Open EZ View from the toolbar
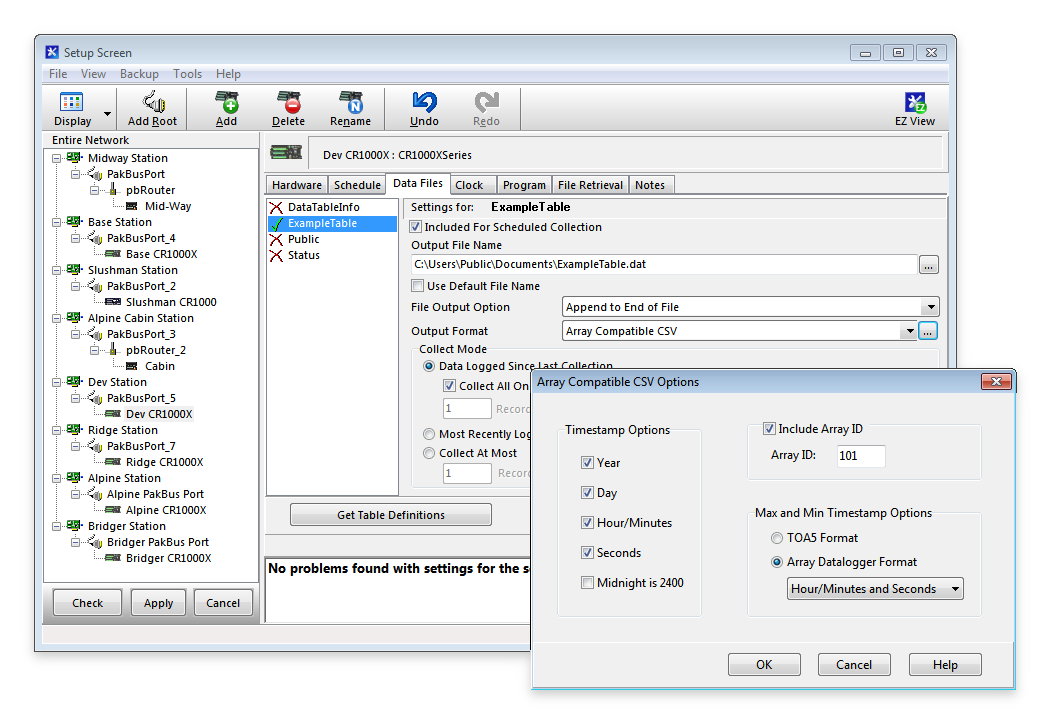The height and width of the screenshot is (724, 1050). tap(914, 103)
